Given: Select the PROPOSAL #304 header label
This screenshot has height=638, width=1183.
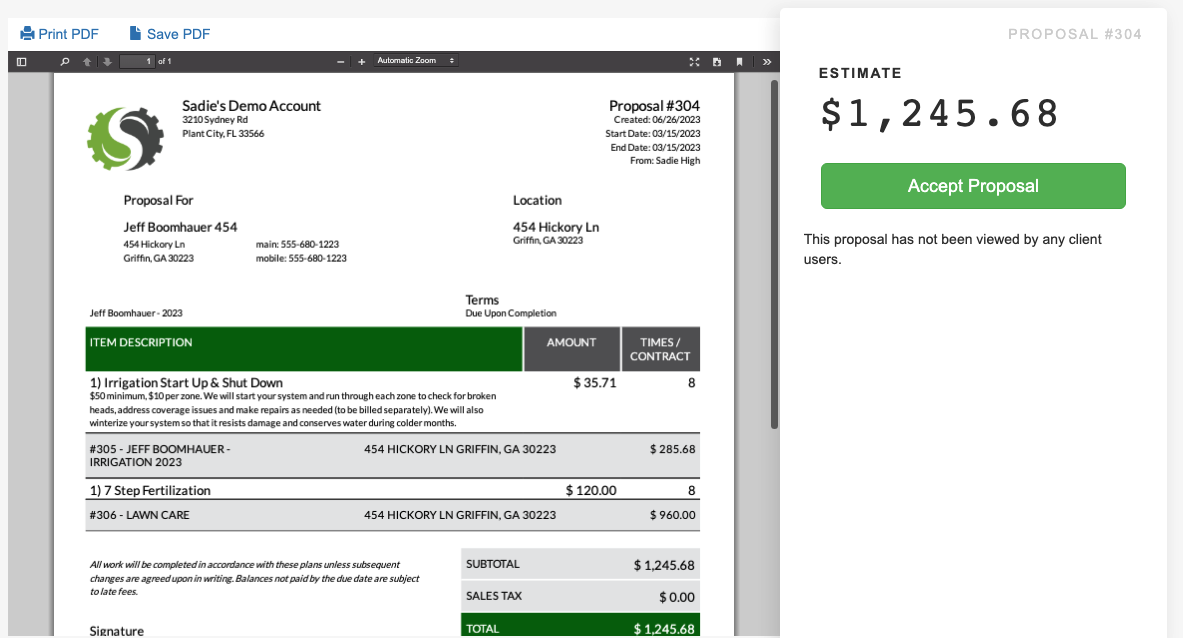Looking at the screenshot, I should (x=1075, y=33).
